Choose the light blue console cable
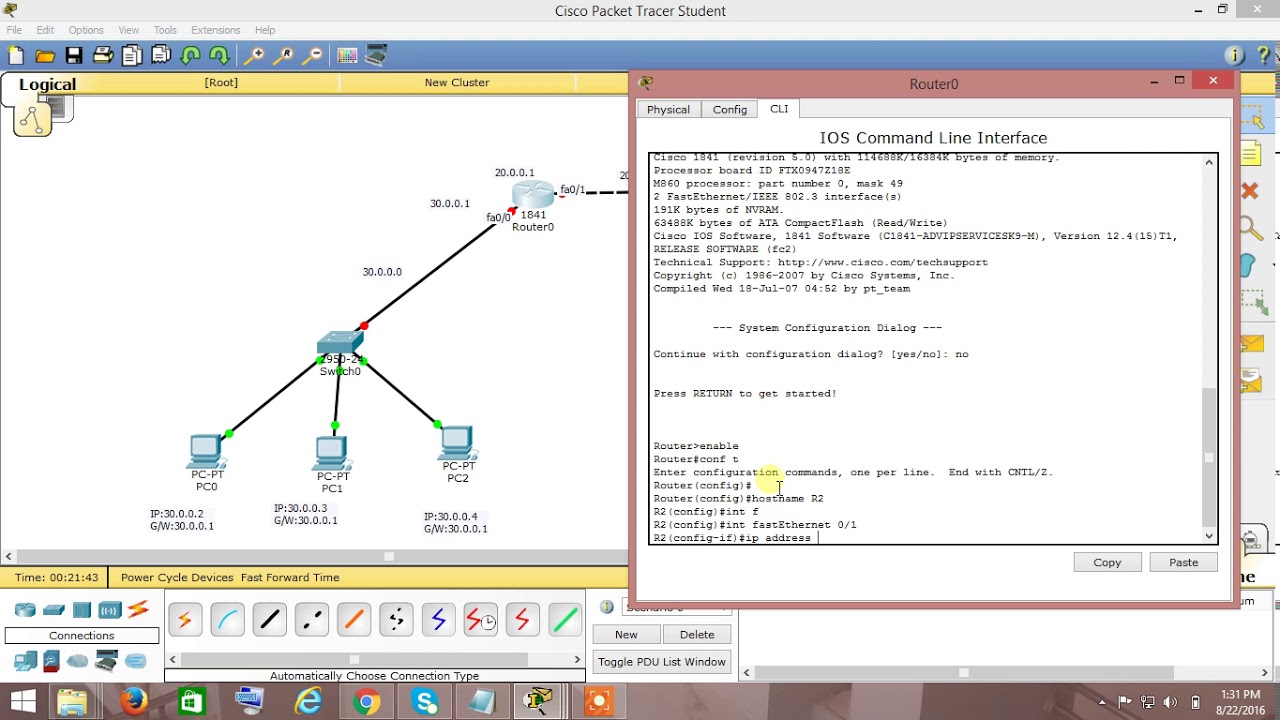Image resolution: width=1280 pixels, height=720 pixels. tap(227, 621)
